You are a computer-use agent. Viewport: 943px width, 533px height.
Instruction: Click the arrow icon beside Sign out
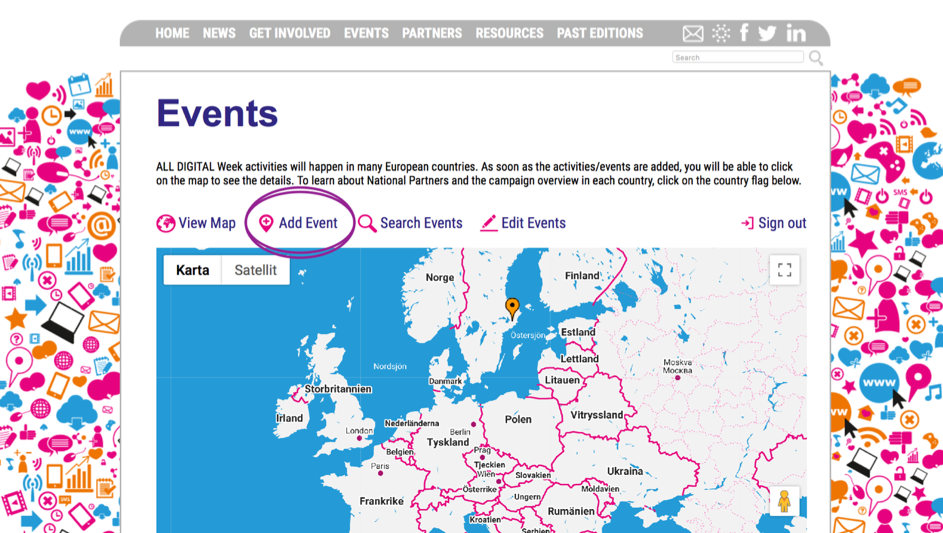pyautogui.click(x=747, y=223)
